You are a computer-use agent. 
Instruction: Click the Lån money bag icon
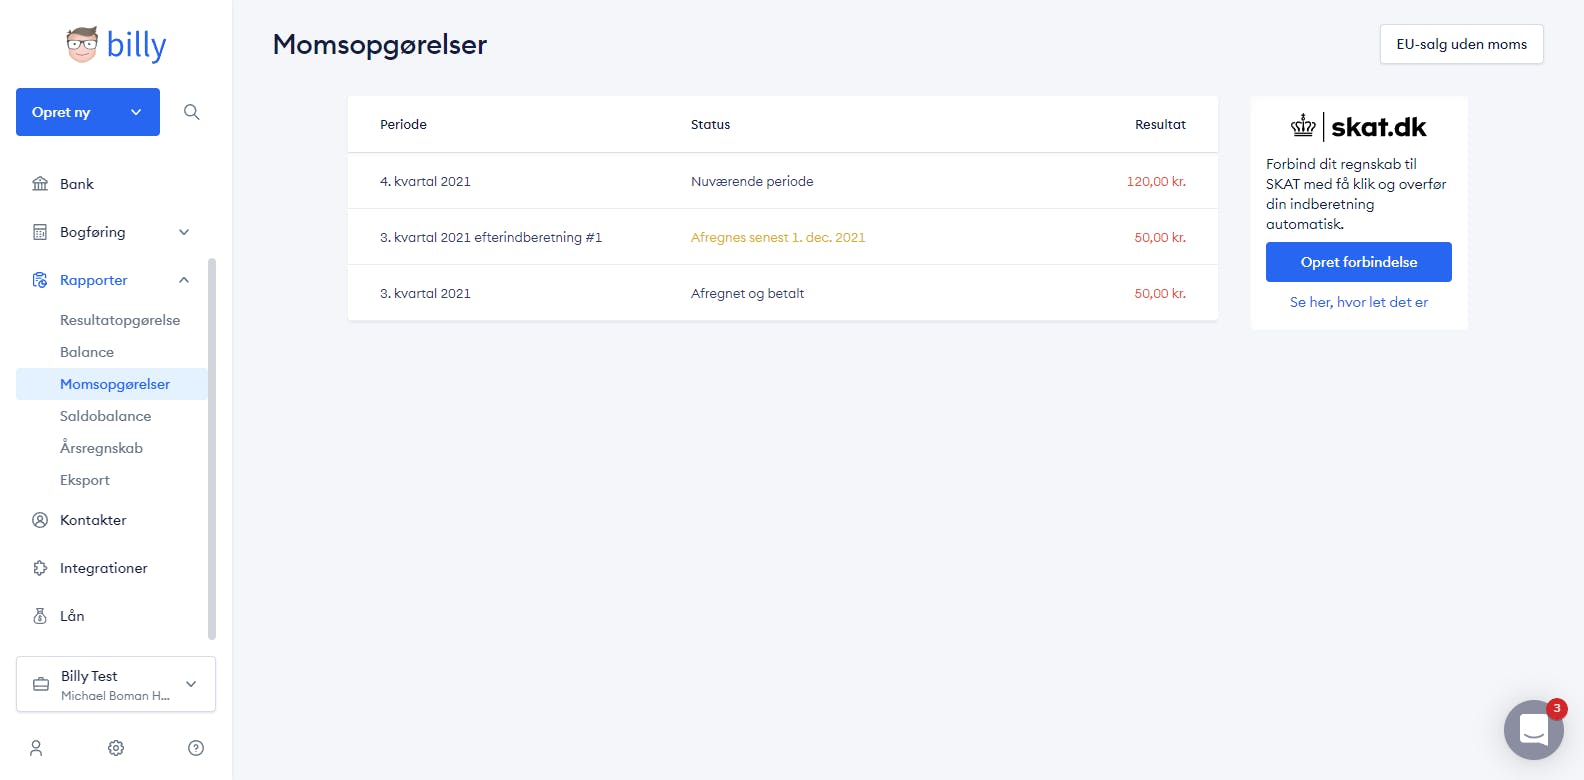40,616
